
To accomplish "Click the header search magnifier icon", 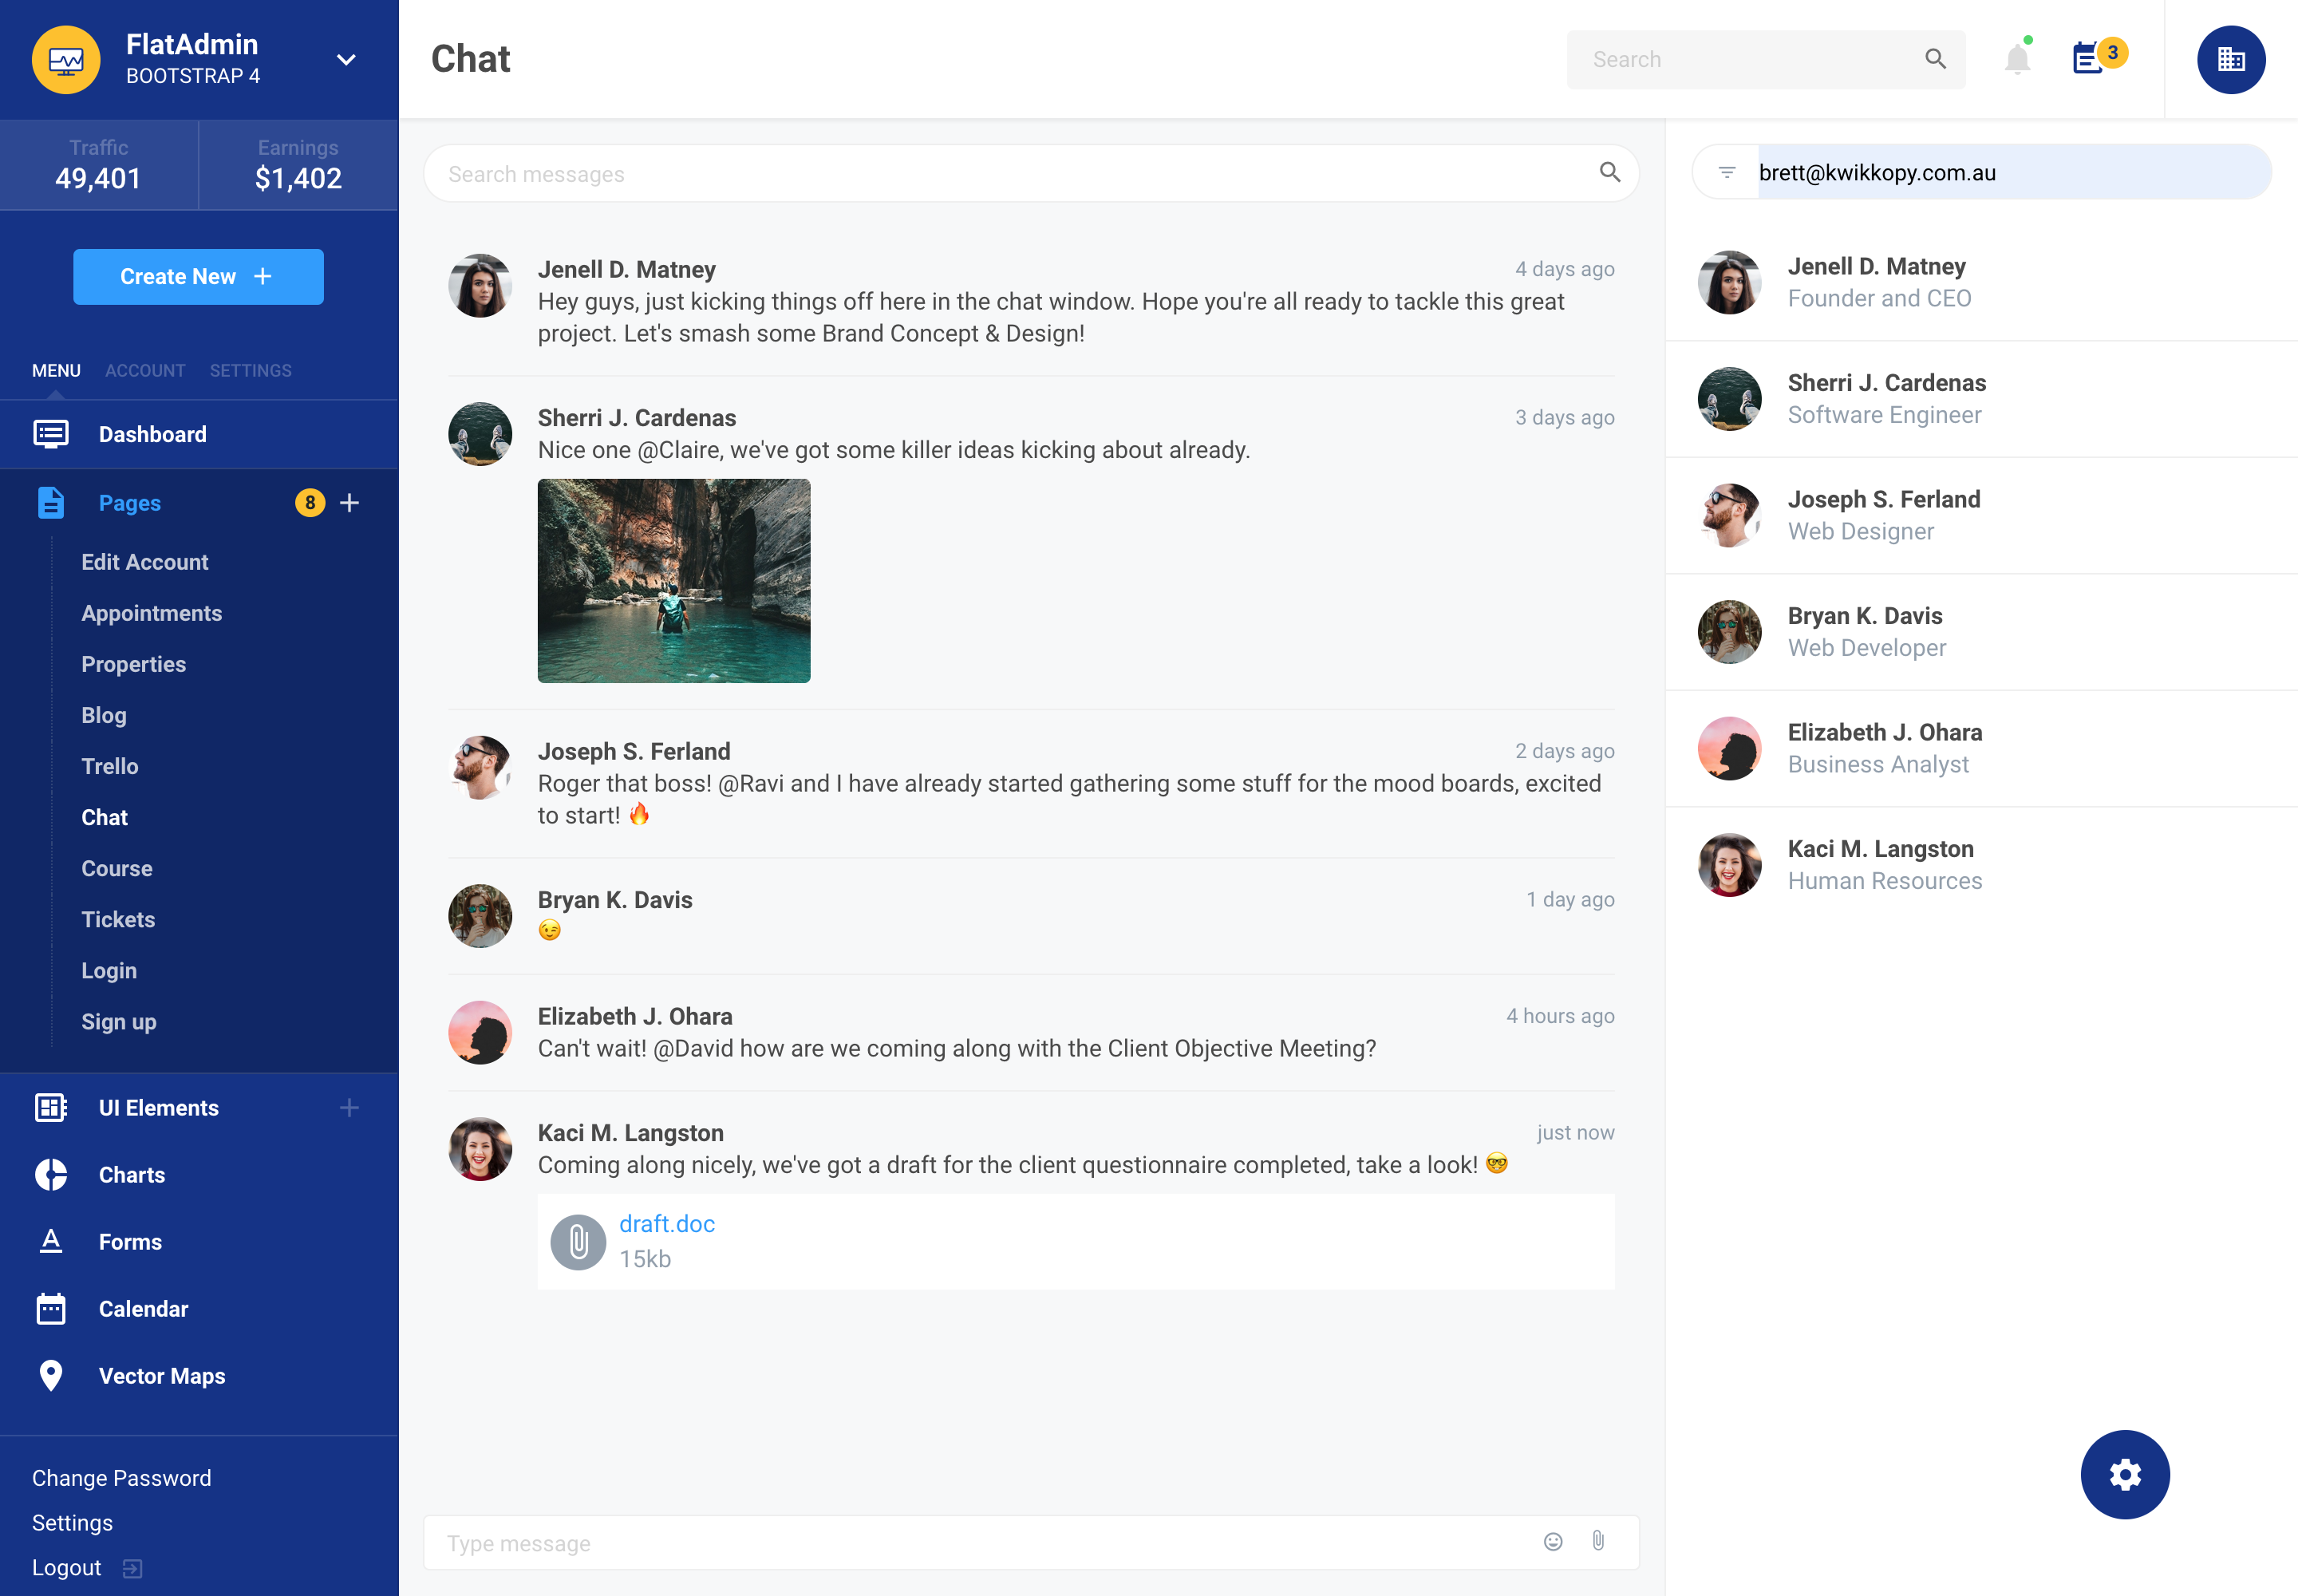I will [1935, 59].
